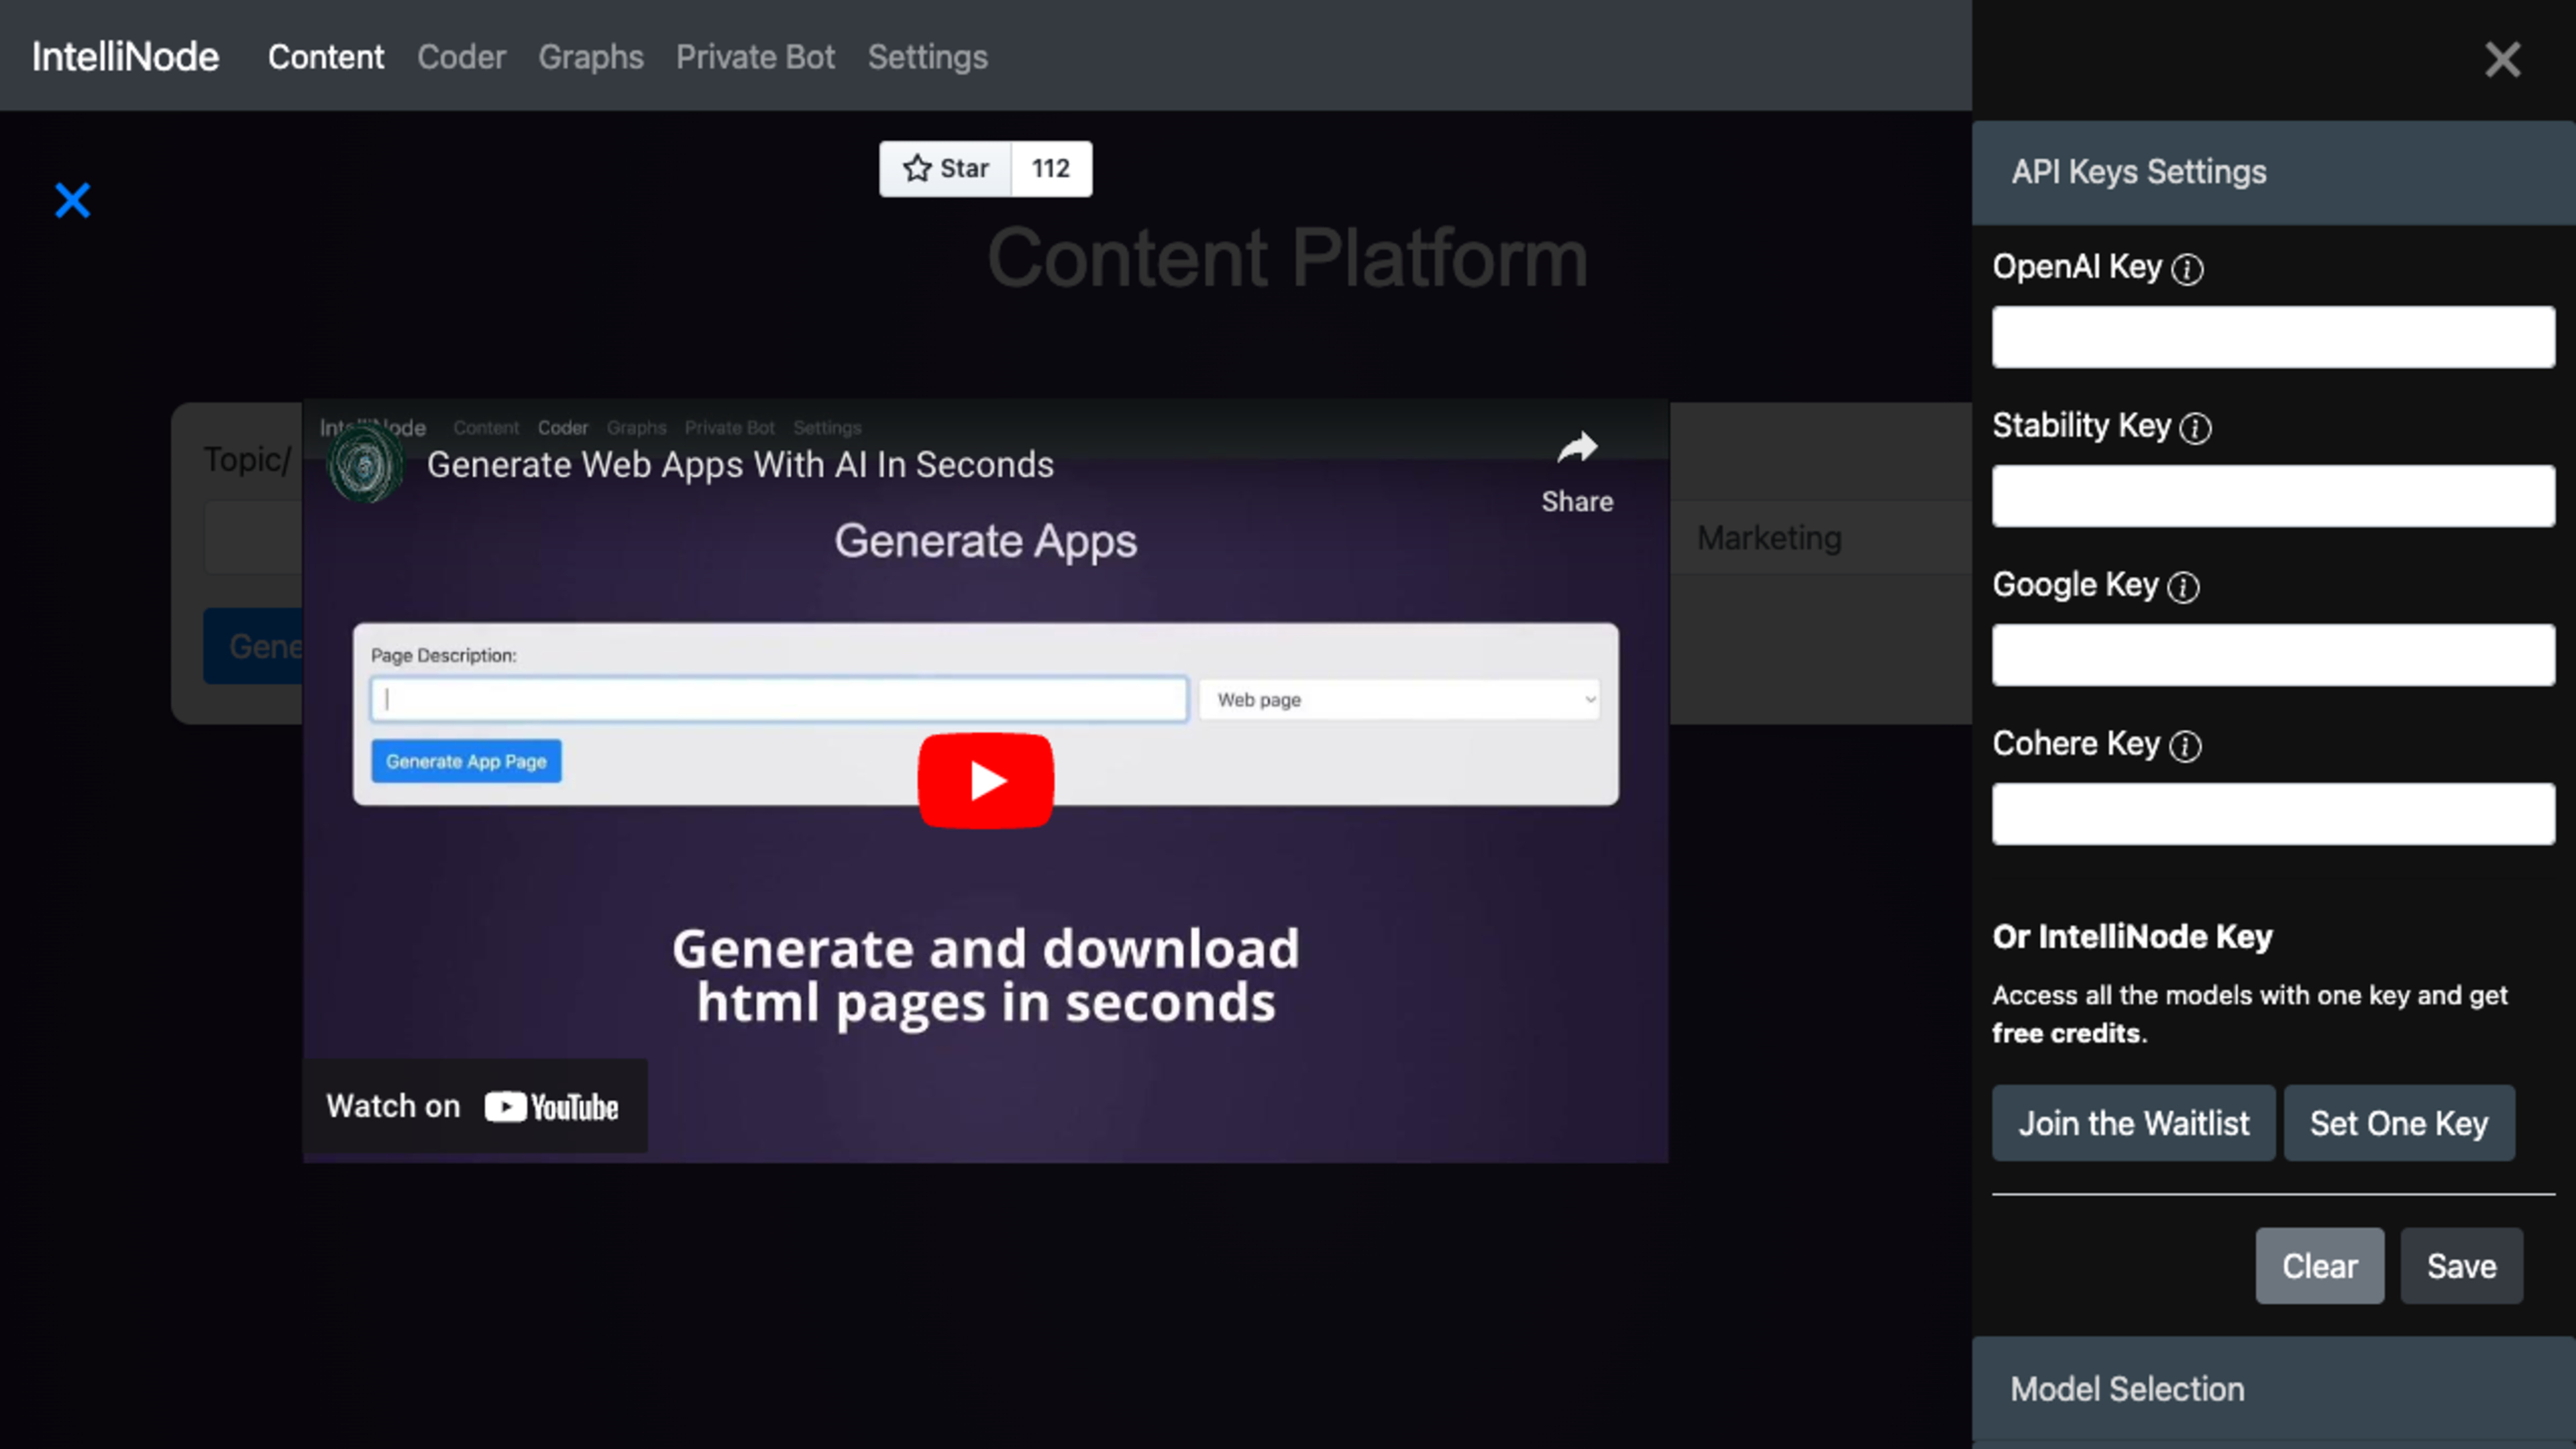Click the Content Platform page heading
2576x1449 pixels.
pos(1287,258)
